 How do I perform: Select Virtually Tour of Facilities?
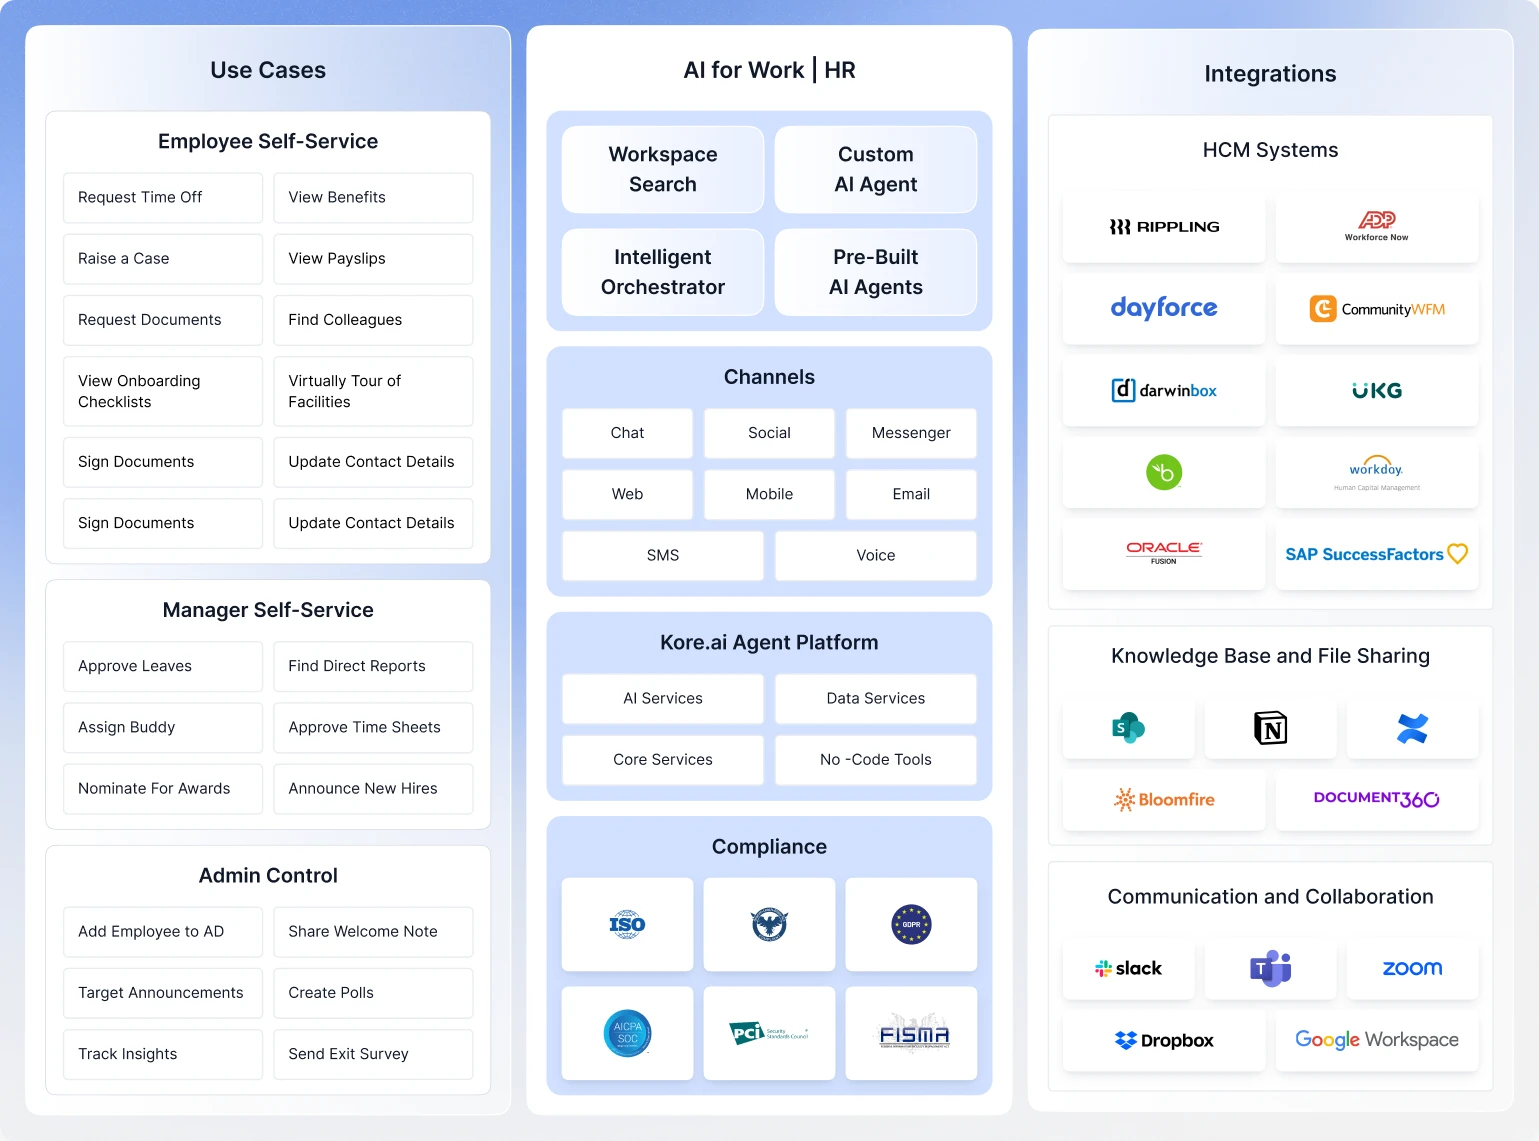(x=373, y=391)
